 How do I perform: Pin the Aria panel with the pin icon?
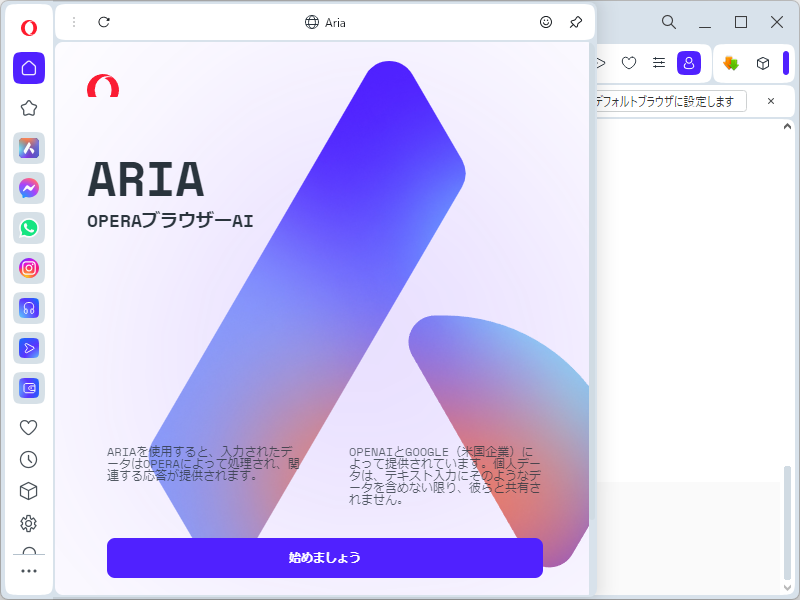tap(575, 21)
